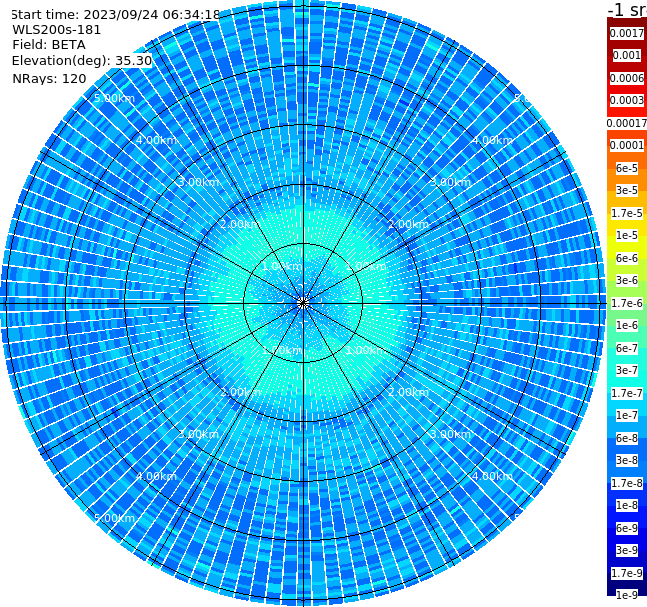Click the 1e-6 colorbar label
The image size is (647, 607).
(x=627, y=325)
